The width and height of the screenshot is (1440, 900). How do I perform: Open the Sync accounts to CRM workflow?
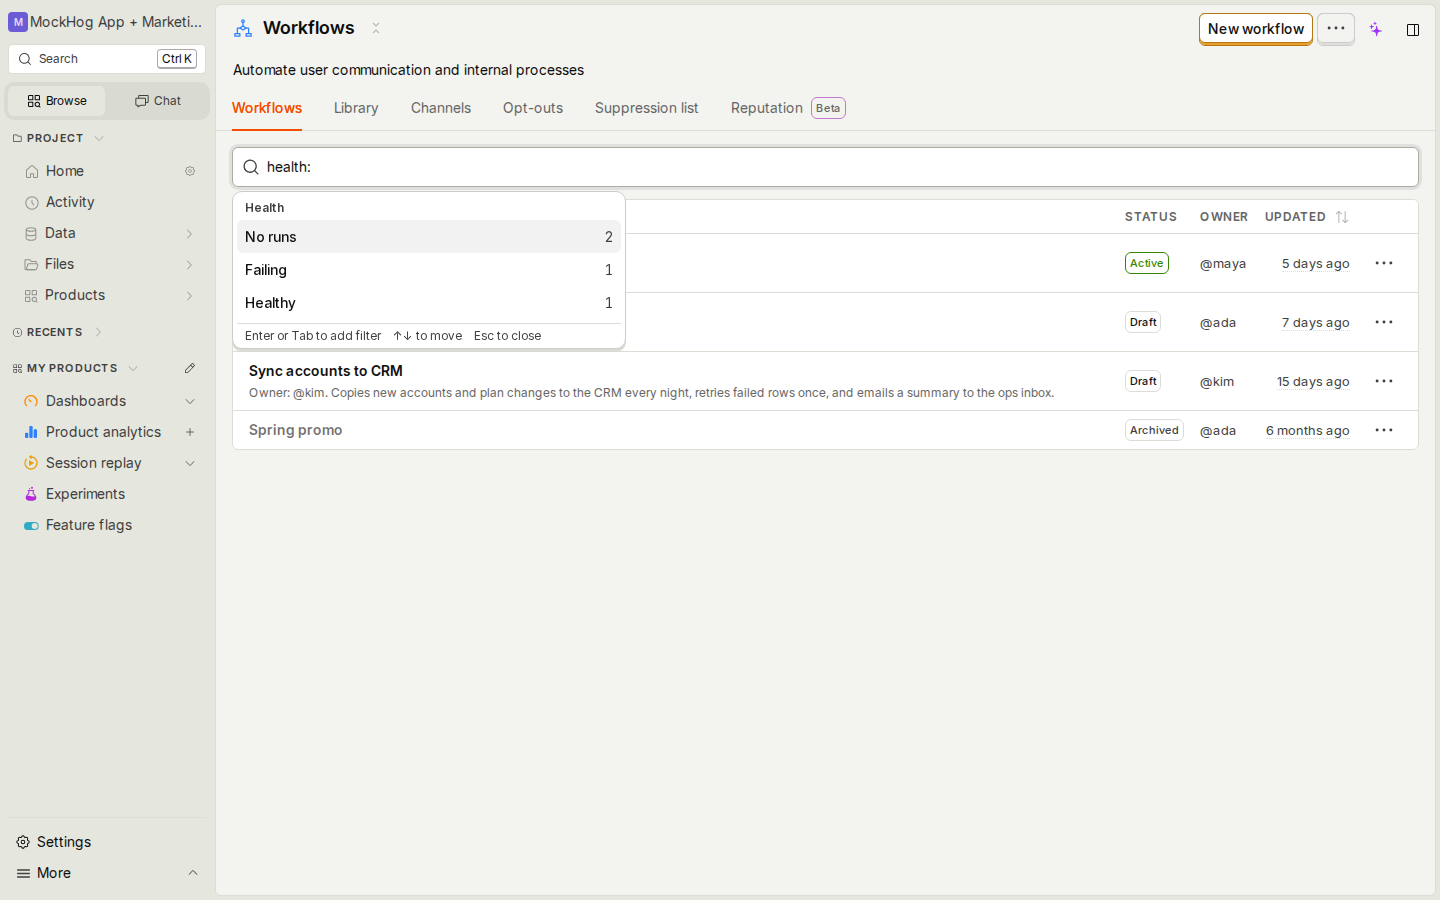326,371
